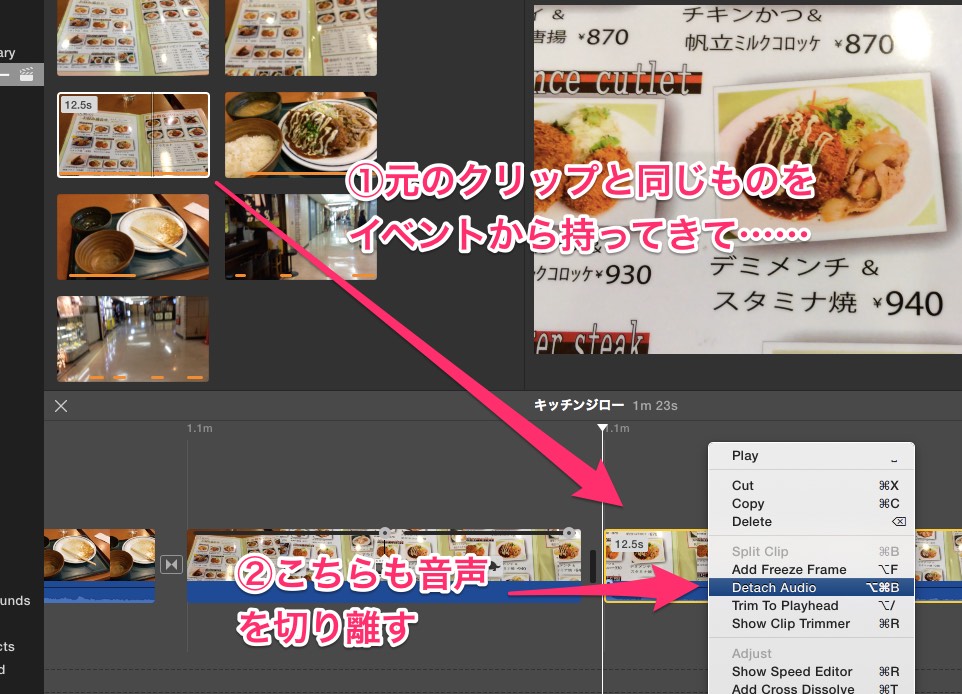Image resolution: width=962 pixels, height=694 pixels.
Task: Close the キッチンジロー timeline with the X
Action: pos(62,406)
